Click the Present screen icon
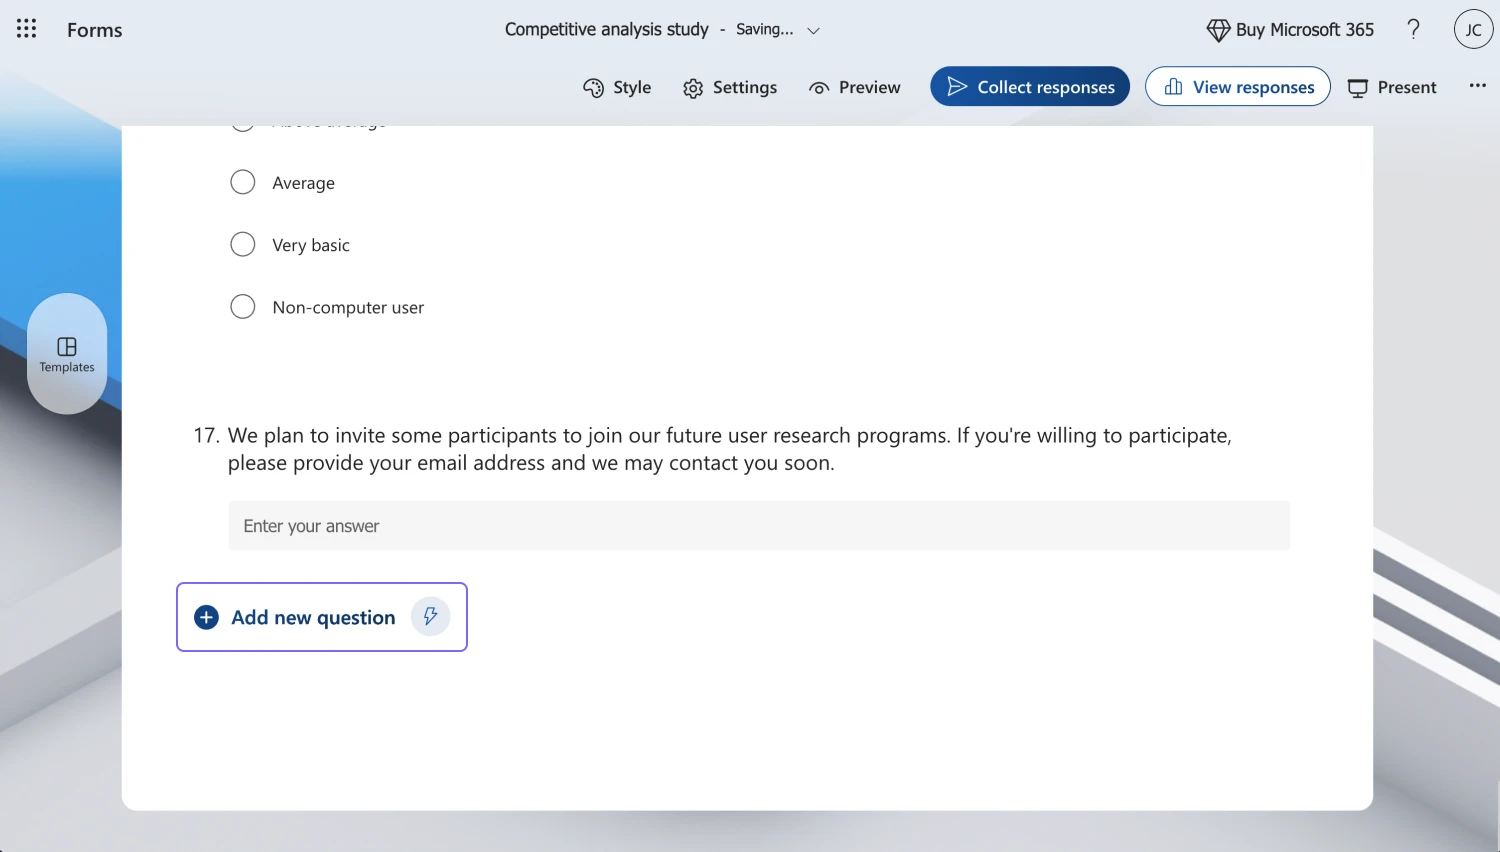Screen dimensions: 1500x852 click(x=1357, y=88)
